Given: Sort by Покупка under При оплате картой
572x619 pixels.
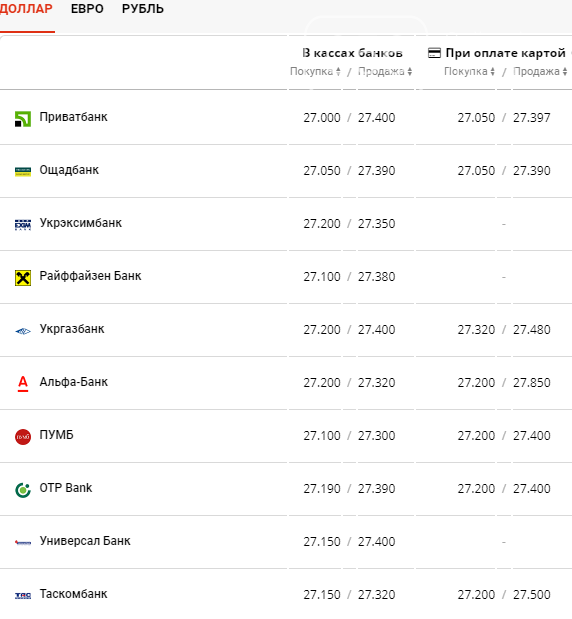Looking at the screenshot, I should [469, 71].
